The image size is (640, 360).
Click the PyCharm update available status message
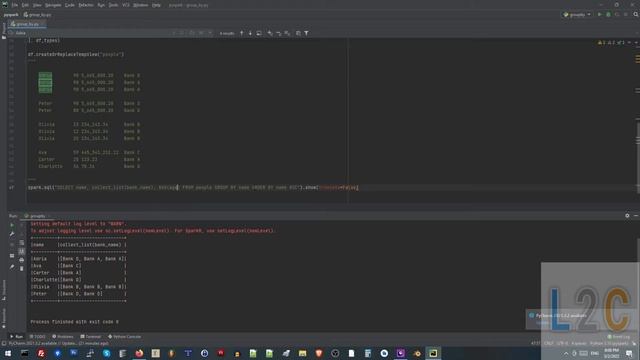[x=59, y=344]
